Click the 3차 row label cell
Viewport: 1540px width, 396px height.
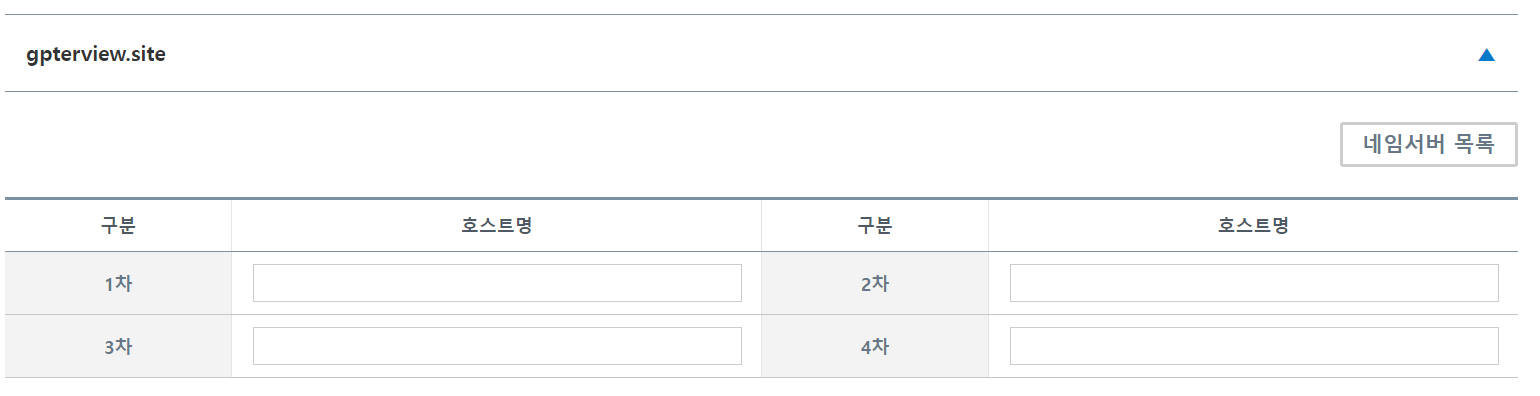tap(118, 346)
